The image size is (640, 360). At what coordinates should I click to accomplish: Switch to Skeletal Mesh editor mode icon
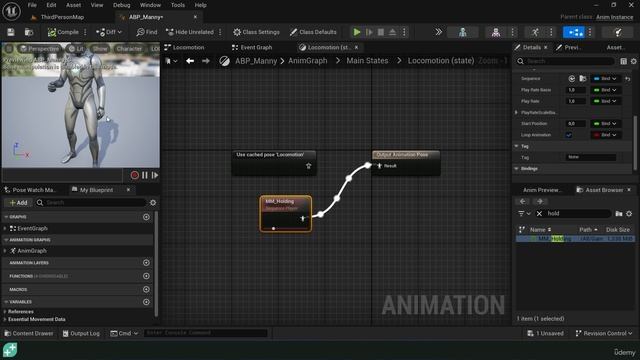496,32
